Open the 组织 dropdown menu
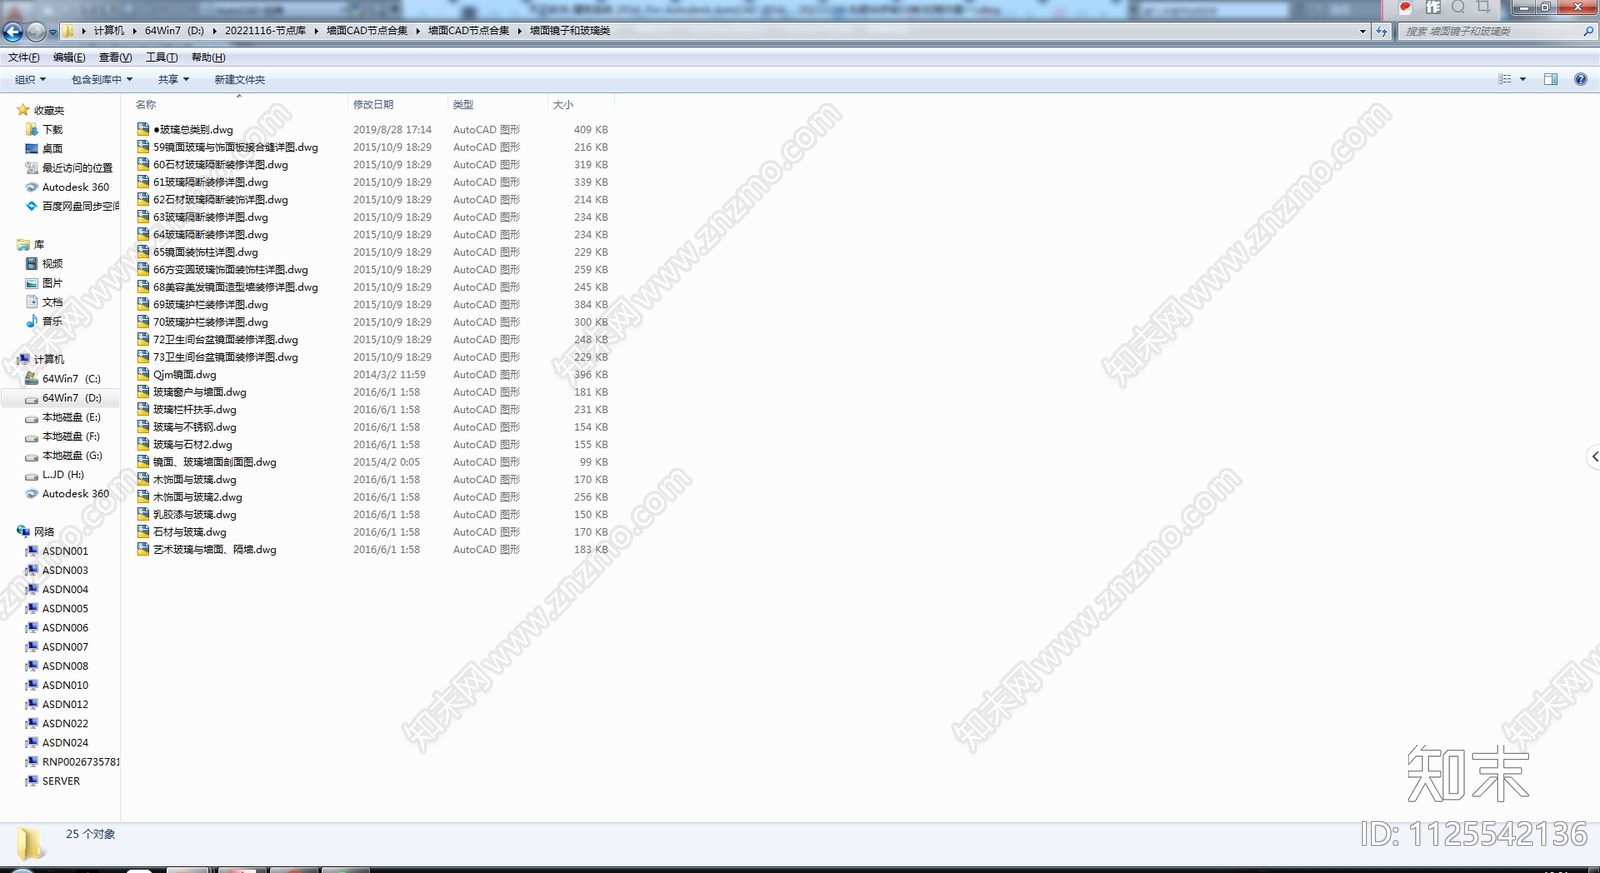 tap(30, 79)
